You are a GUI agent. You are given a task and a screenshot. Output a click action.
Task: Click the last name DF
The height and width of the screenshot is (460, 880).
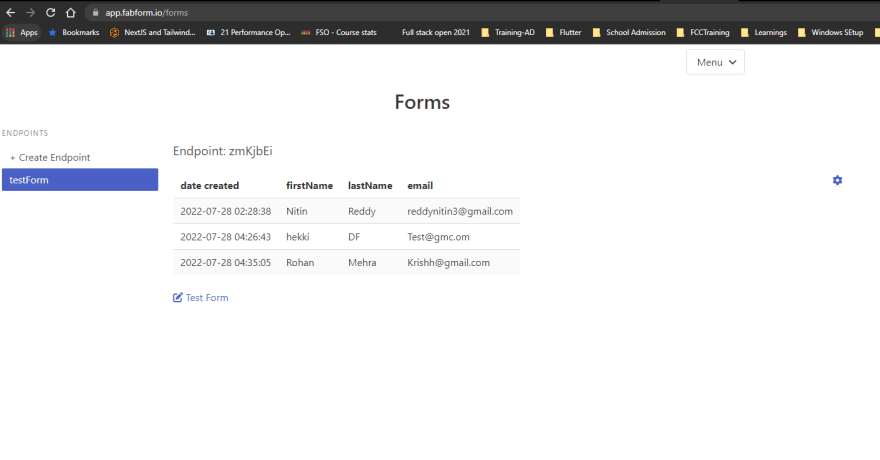354,237
